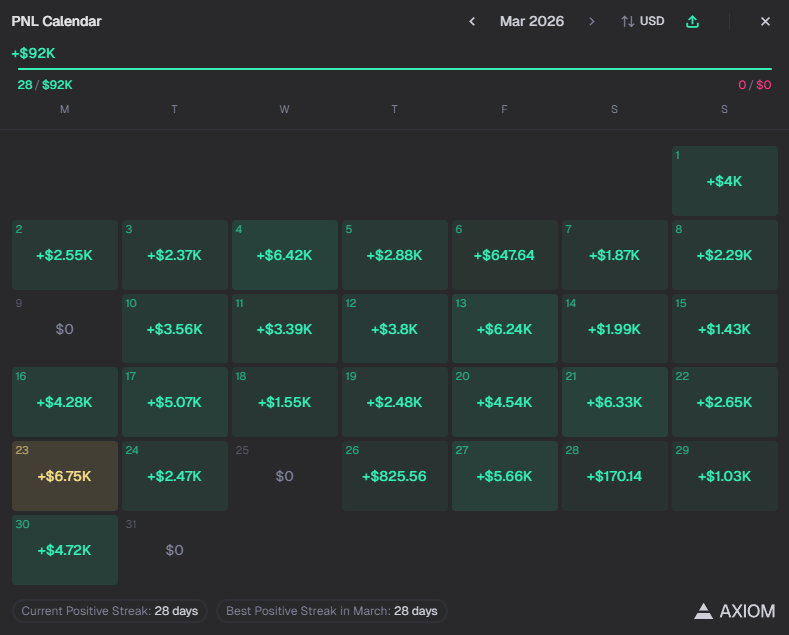789x635 pixels.
Task: Open day 24 showing +$2.47K
Action: click(175, 476)
